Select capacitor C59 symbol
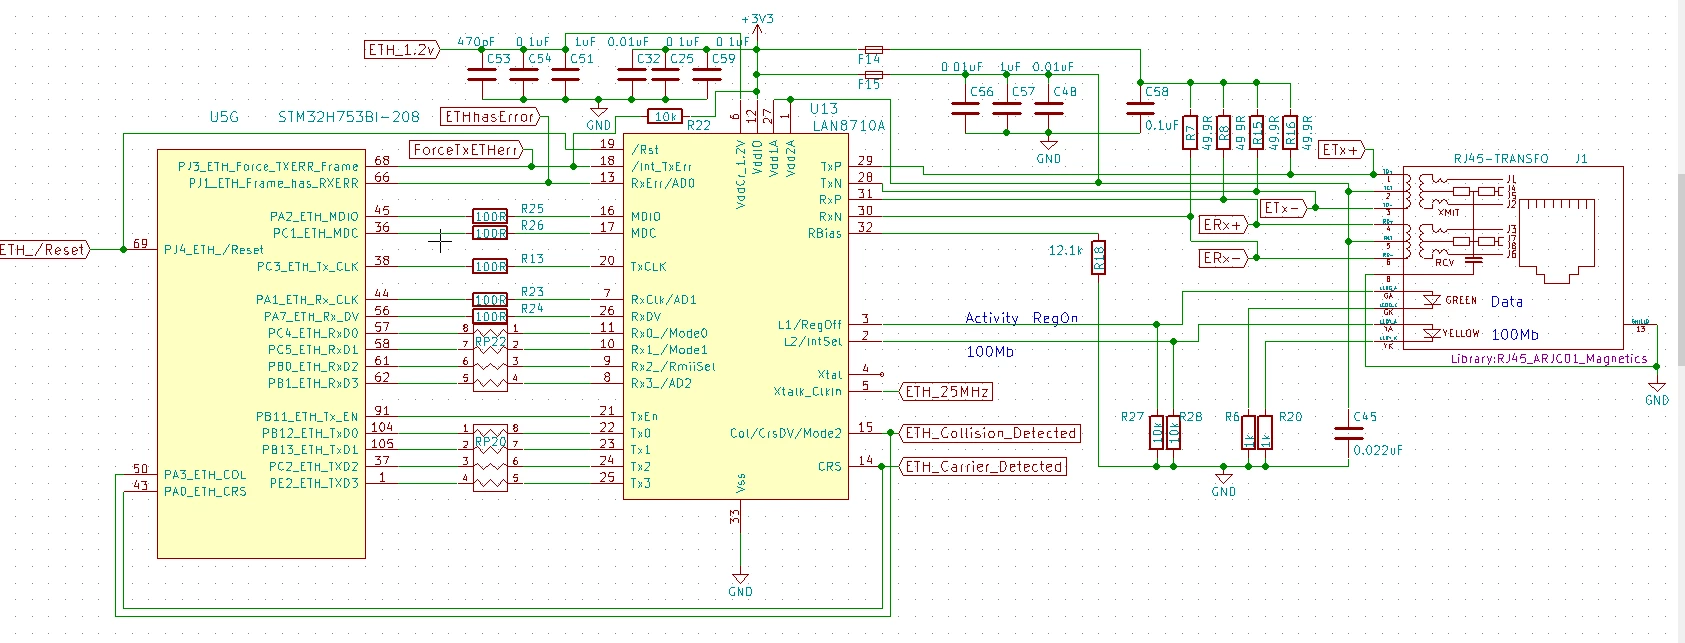 tap(707, 74)
